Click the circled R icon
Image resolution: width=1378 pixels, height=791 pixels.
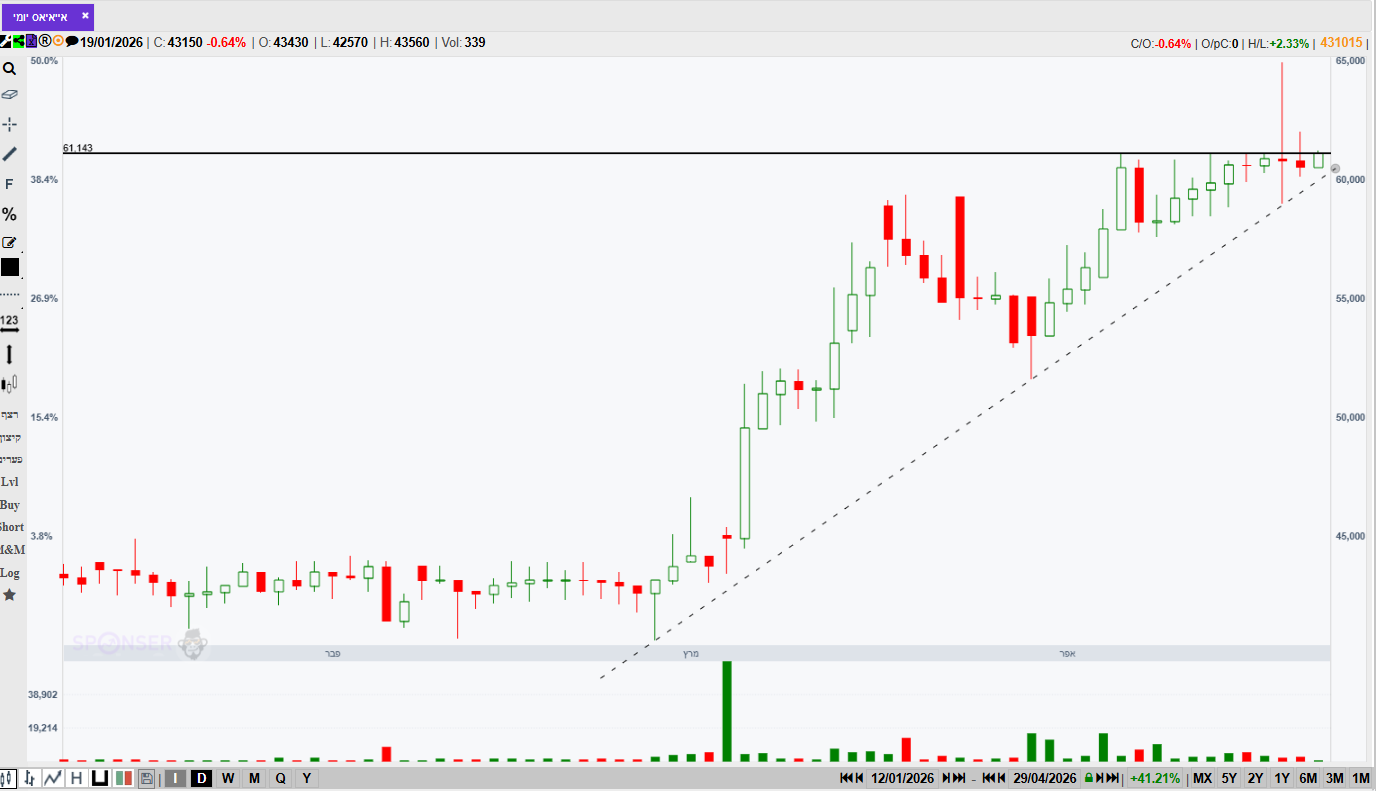[45, 42]
